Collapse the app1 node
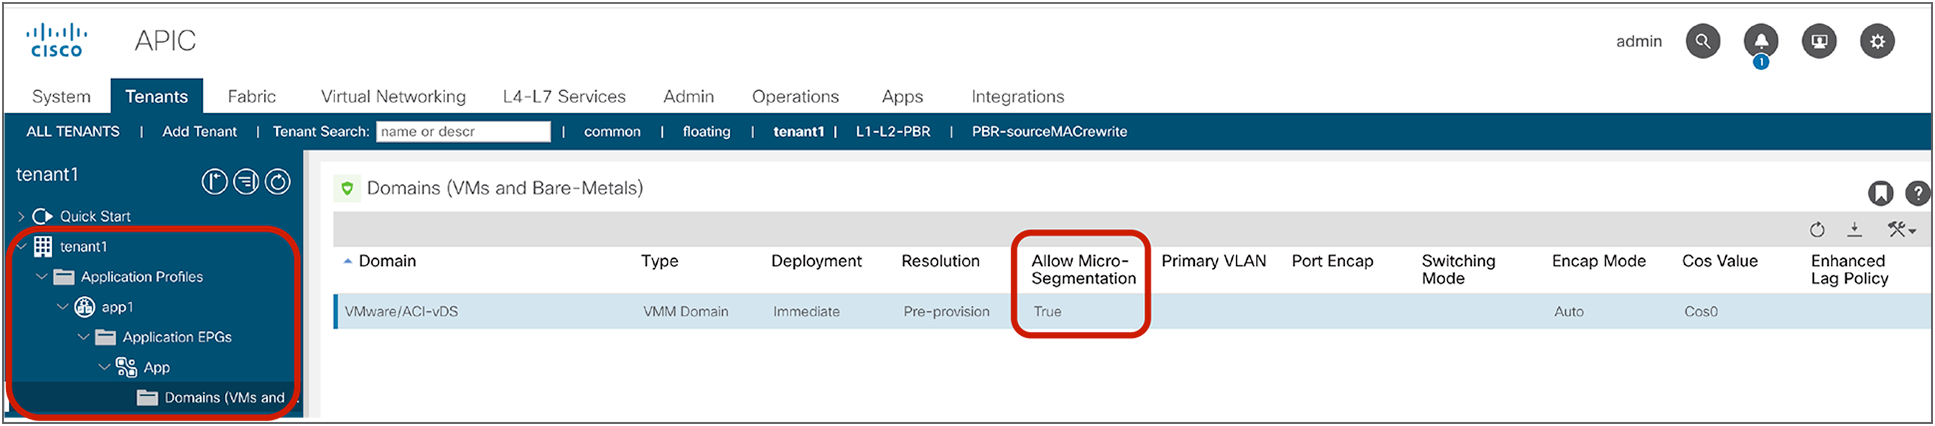This screenshot has width=1935, height=426. click(x=62, y=307)
